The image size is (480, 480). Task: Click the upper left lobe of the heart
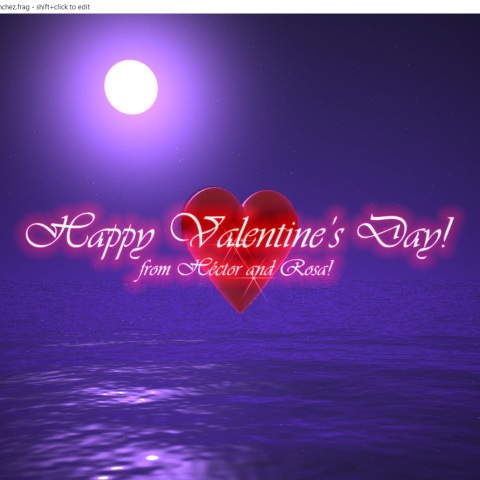(x=212, y=207)
